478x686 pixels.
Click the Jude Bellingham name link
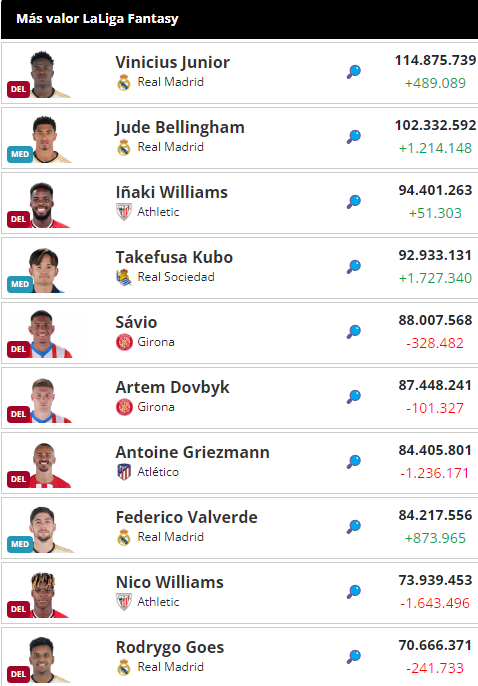coord(180,127)
